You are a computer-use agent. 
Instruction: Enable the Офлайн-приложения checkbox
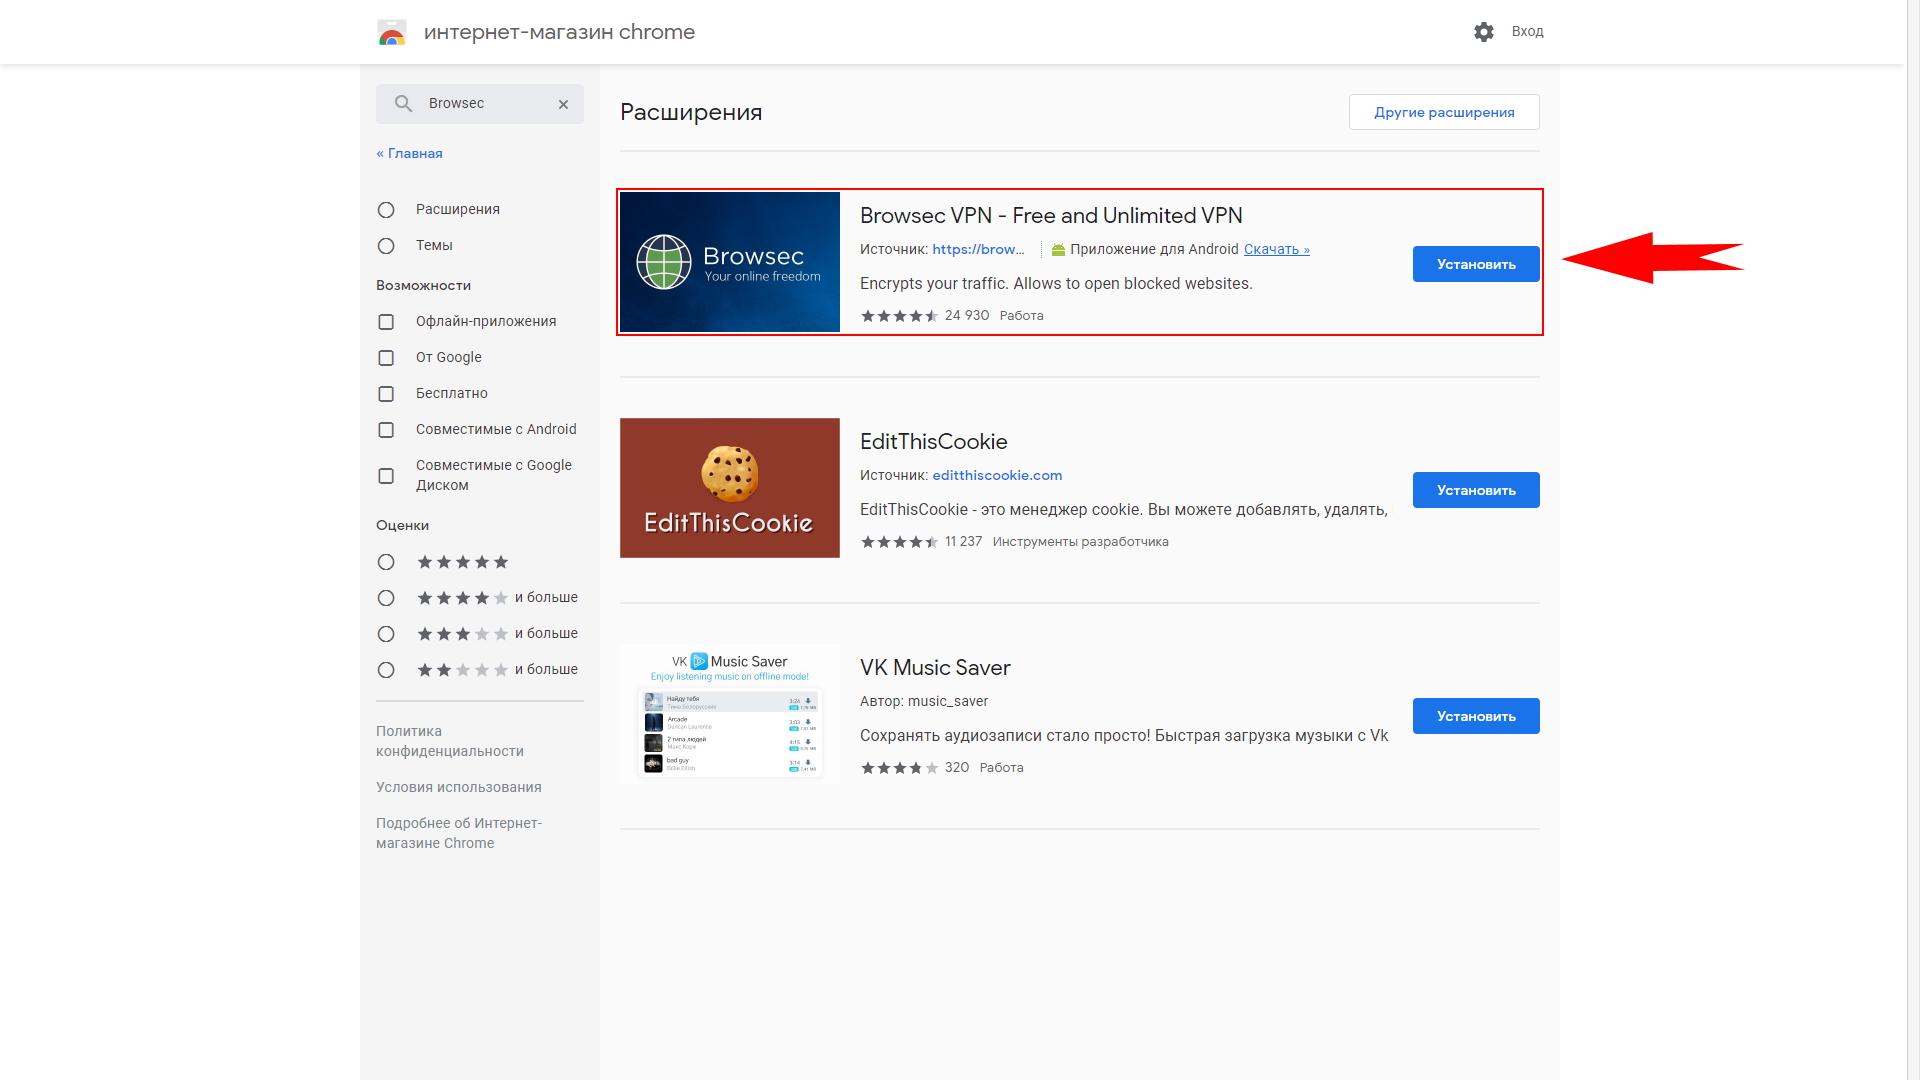pos(386,322)
